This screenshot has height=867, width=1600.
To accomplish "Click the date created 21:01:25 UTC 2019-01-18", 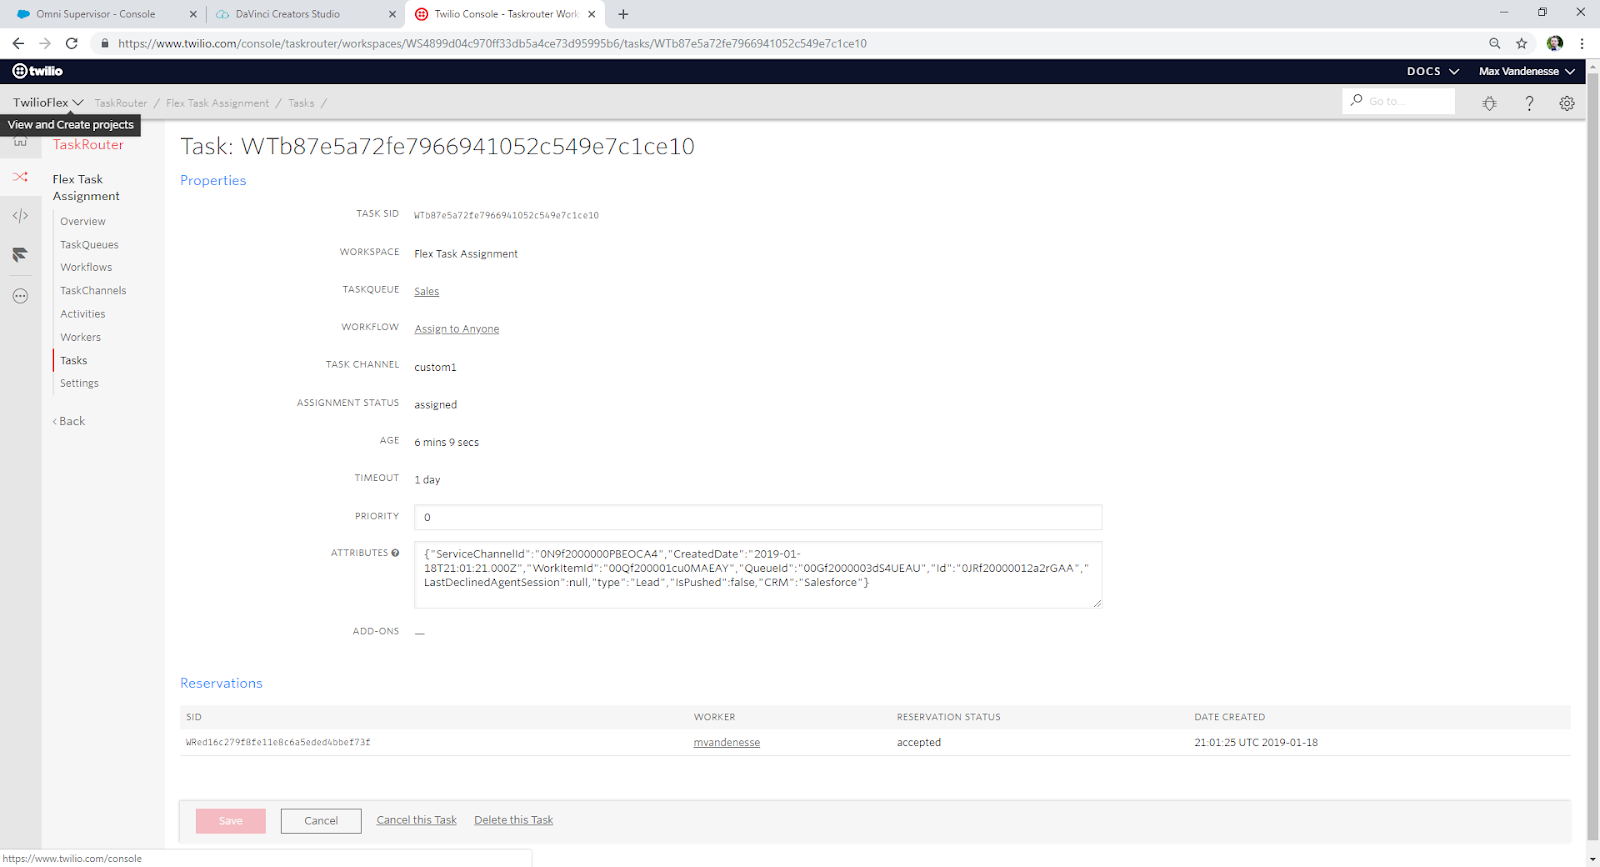I will click(1256, 743).
